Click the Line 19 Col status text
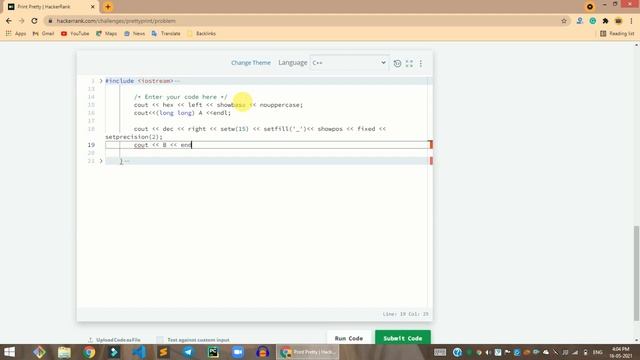The height and width of the screenshot is (360, 640). [x=405, y=314]
